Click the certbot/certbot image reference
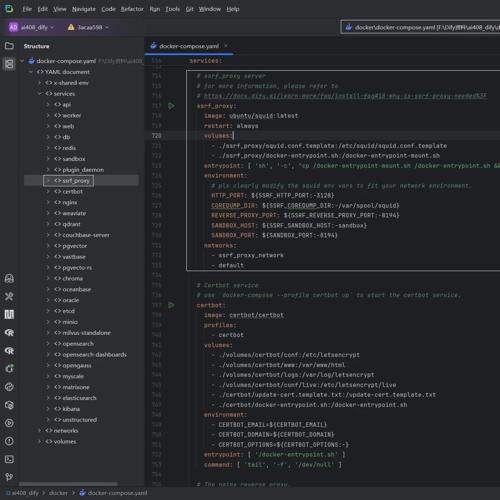The width and height of the screenshot is (500, 500). 257,315
